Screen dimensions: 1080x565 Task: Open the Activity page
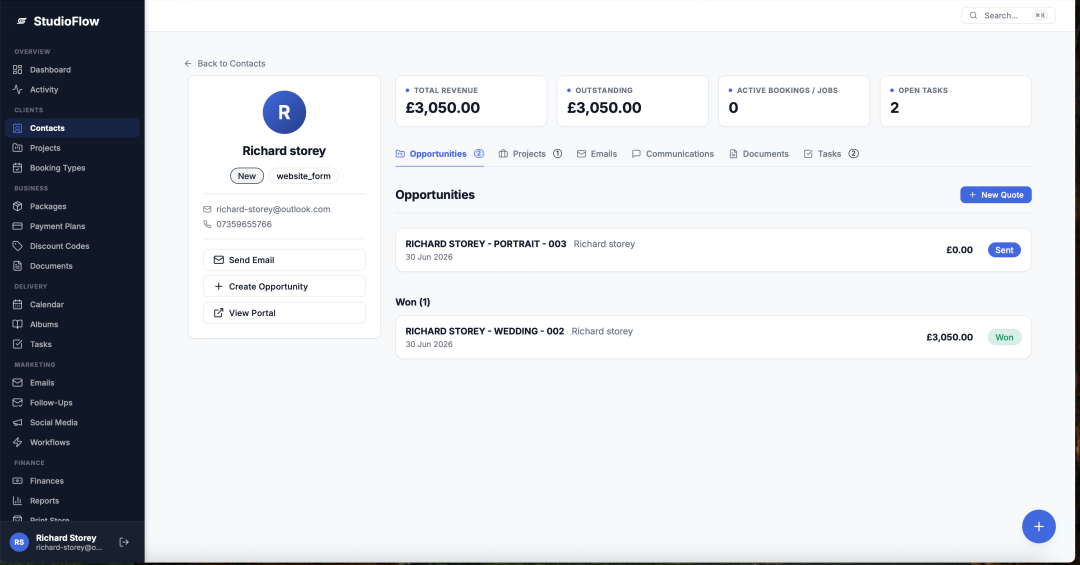pyautogui.click(x=72, y=90)
